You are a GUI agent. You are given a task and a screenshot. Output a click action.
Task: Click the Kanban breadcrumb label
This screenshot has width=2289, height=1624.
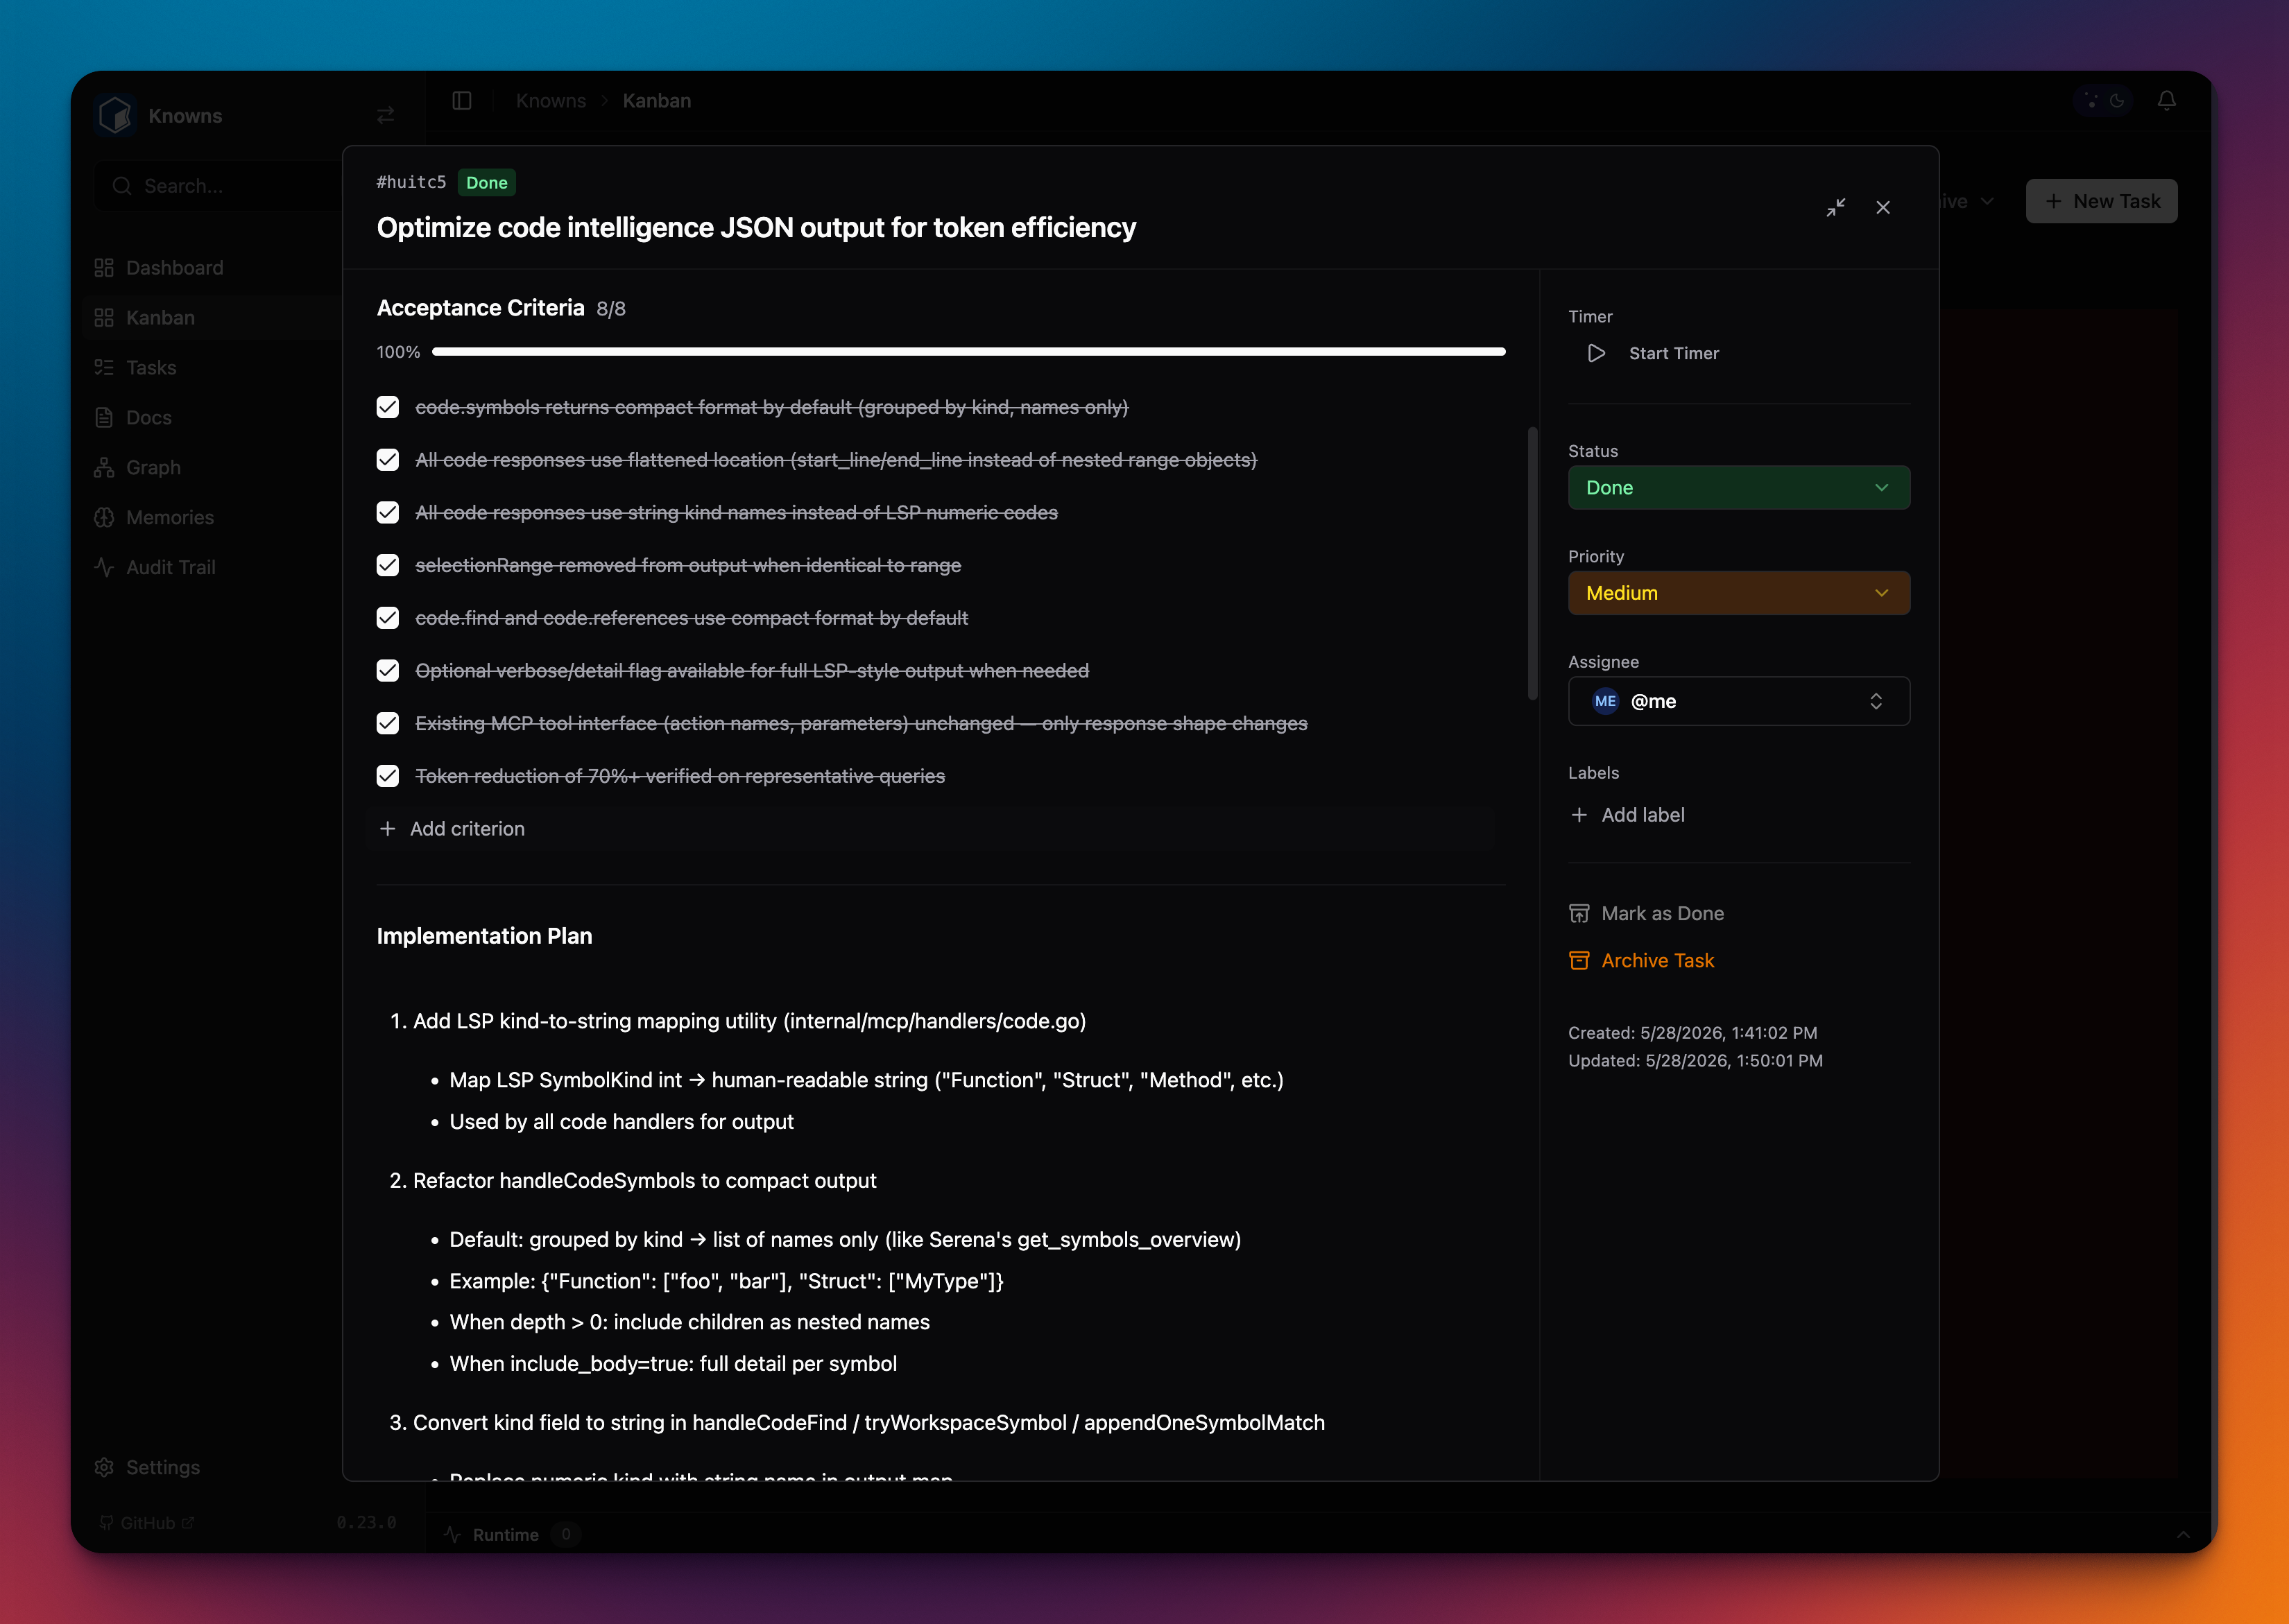(x=657, y=101)
